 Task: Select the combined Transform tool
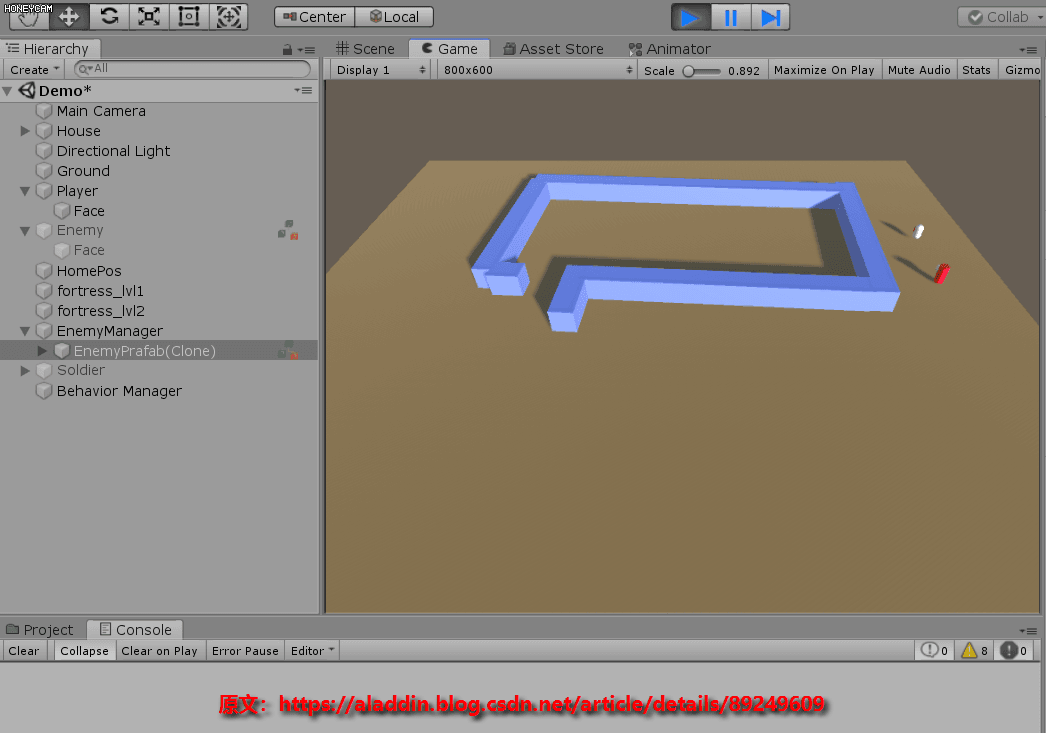click(x=229, y=17)
